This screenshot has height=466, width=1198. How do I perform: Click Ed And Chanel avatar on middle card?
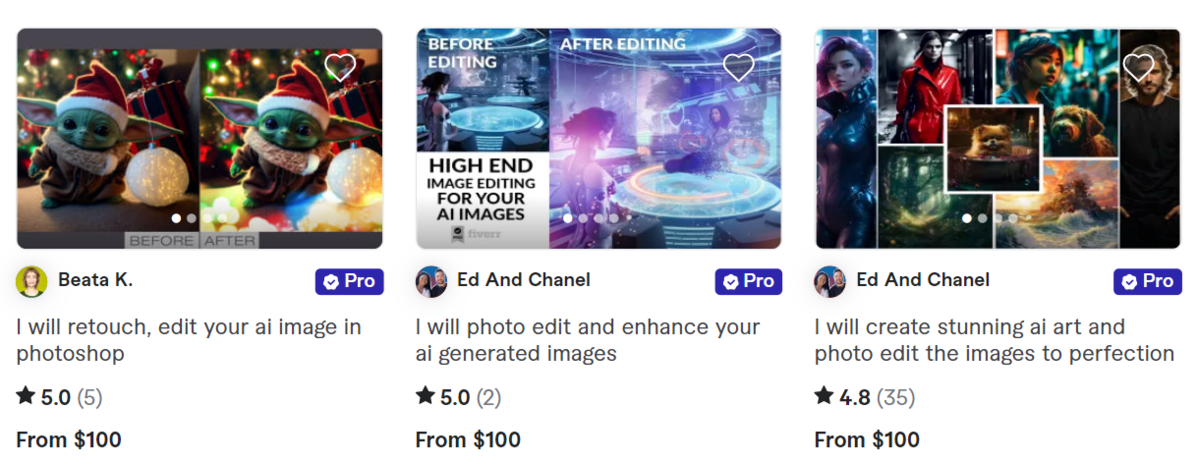(431, 282)
